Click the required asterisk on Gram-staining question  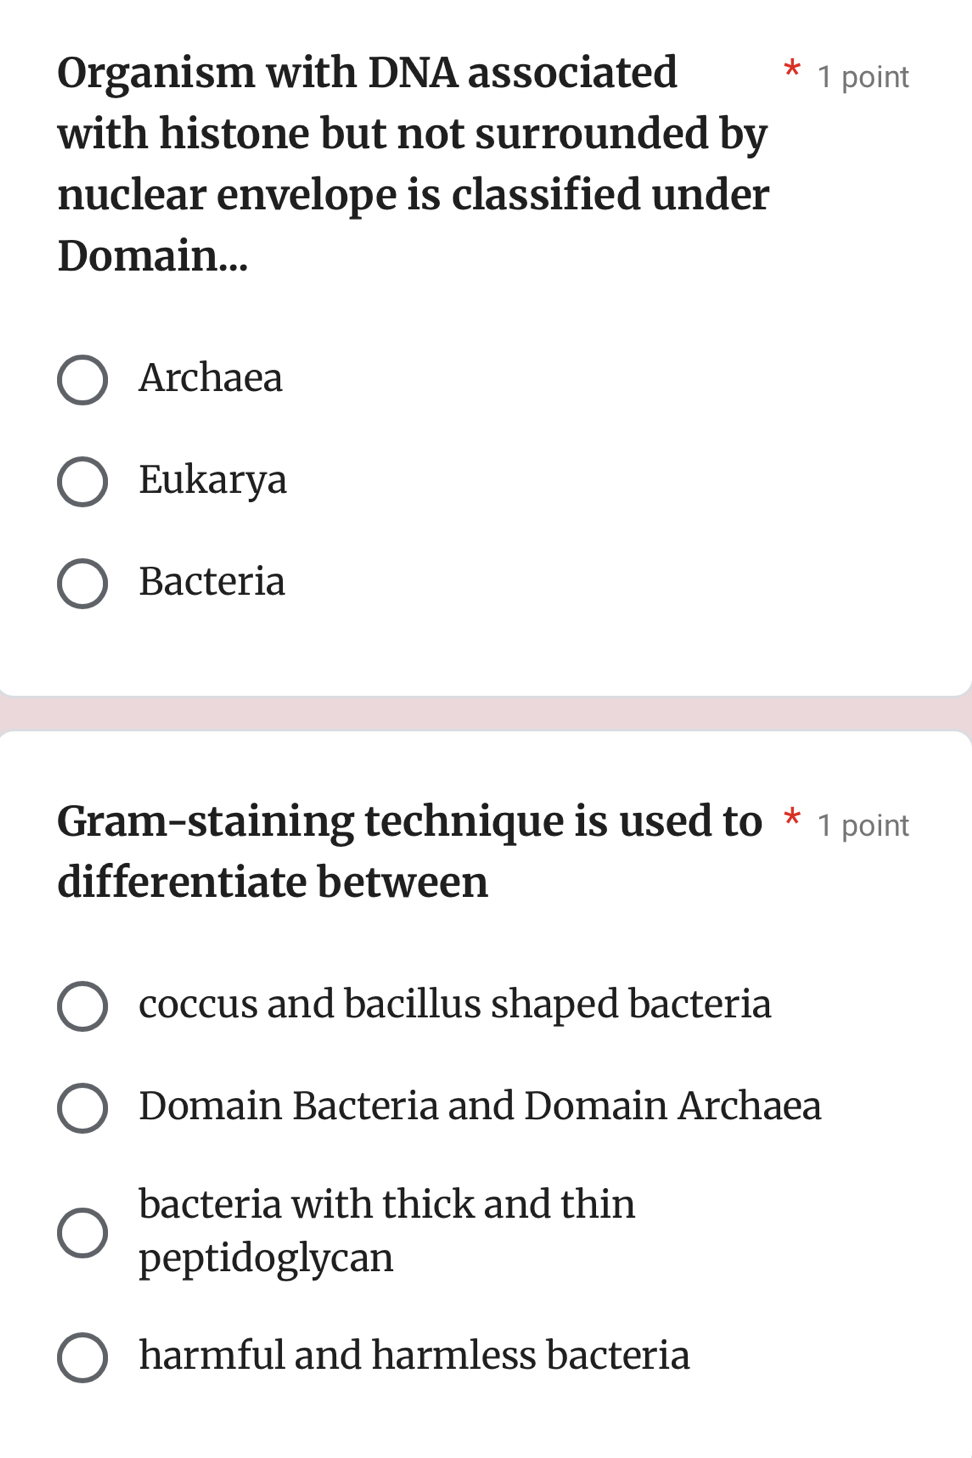(792, 819)
